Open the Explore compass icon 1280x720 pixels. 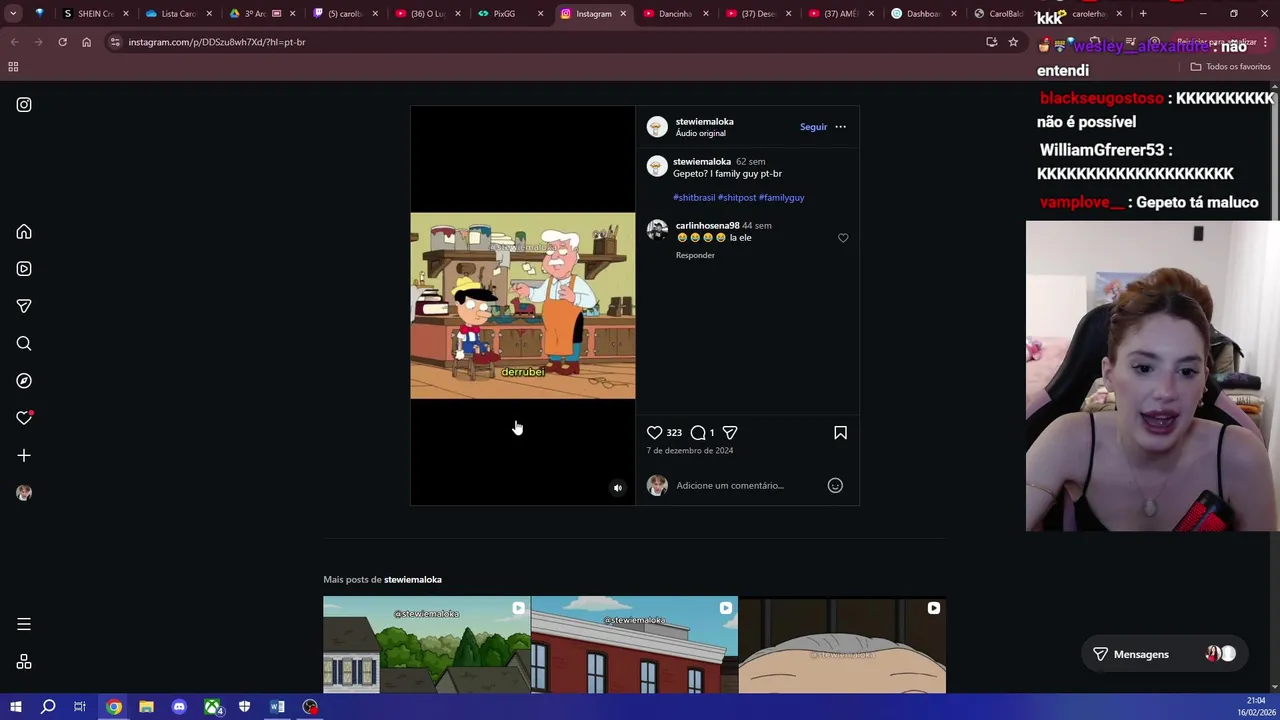(24, 381)
